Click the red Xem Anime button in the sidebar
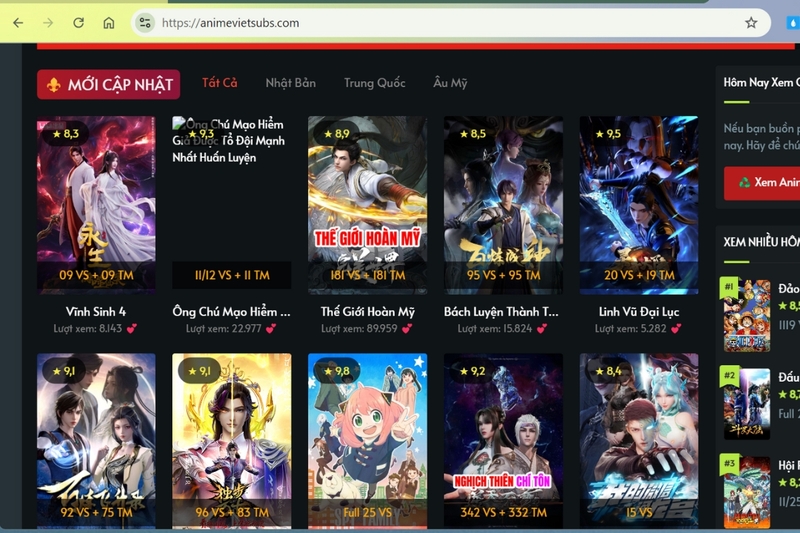 762,183
